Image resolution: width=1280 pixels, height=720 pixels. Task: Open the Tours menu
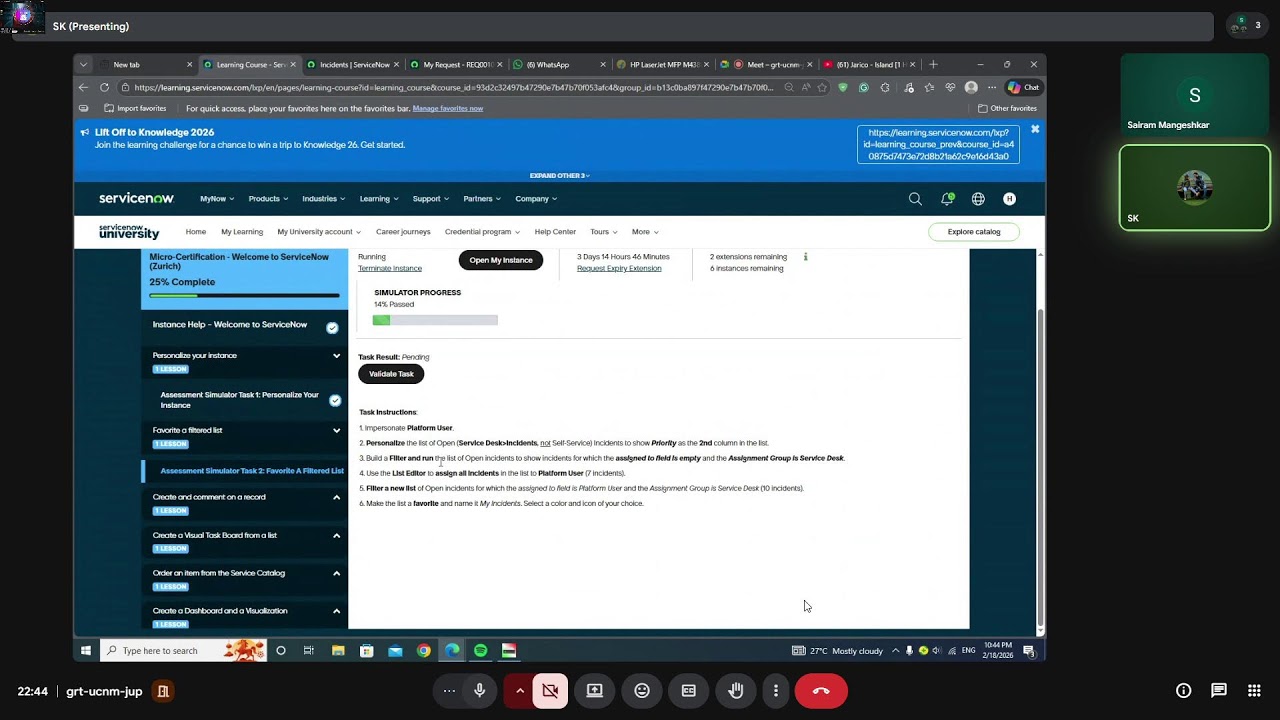click(x=603, y=232)
